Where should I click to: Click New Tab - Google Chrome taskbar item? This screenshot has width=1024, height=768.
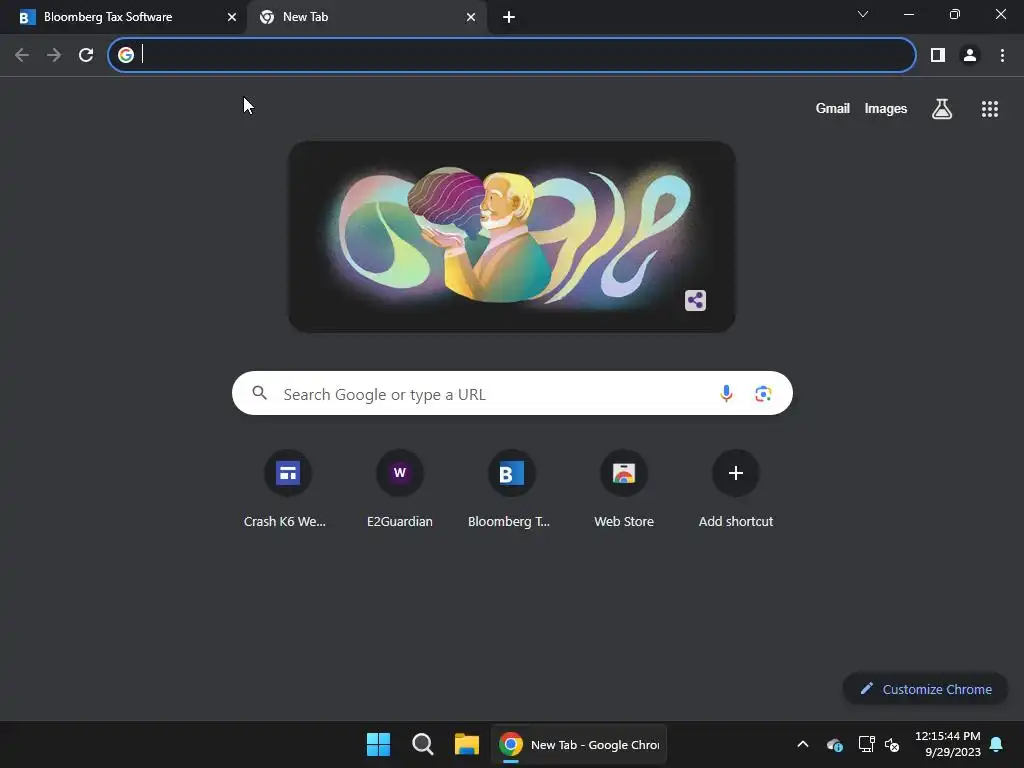tap(579, 744)
